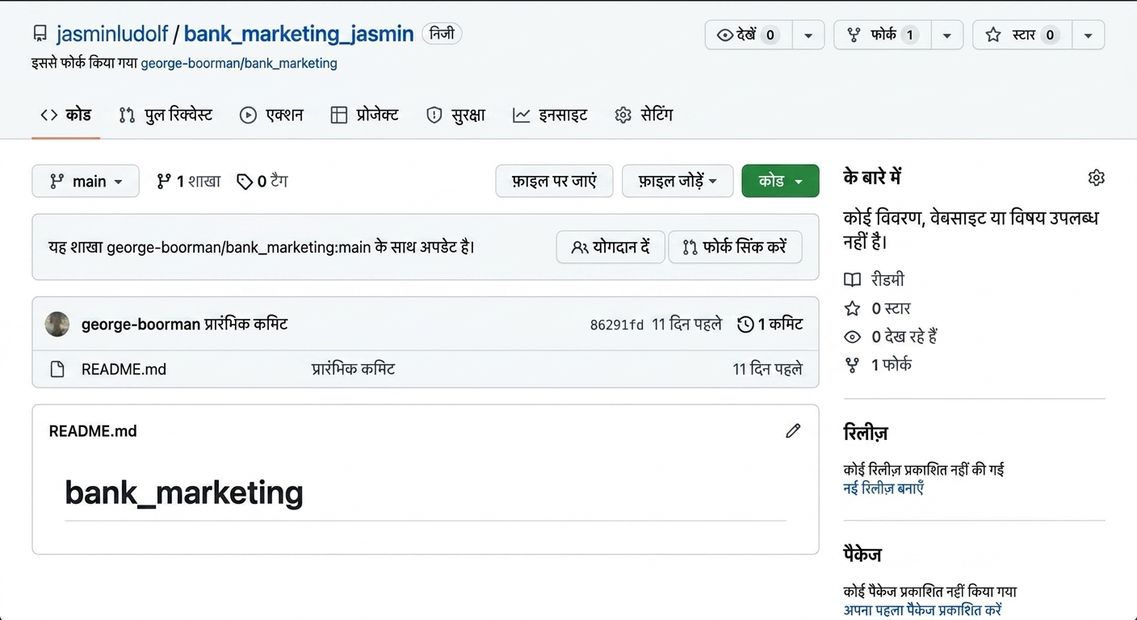Viewport: 1137px width, 620px height.
Task: Click the README.md preview header title
Action: (93, 431)
